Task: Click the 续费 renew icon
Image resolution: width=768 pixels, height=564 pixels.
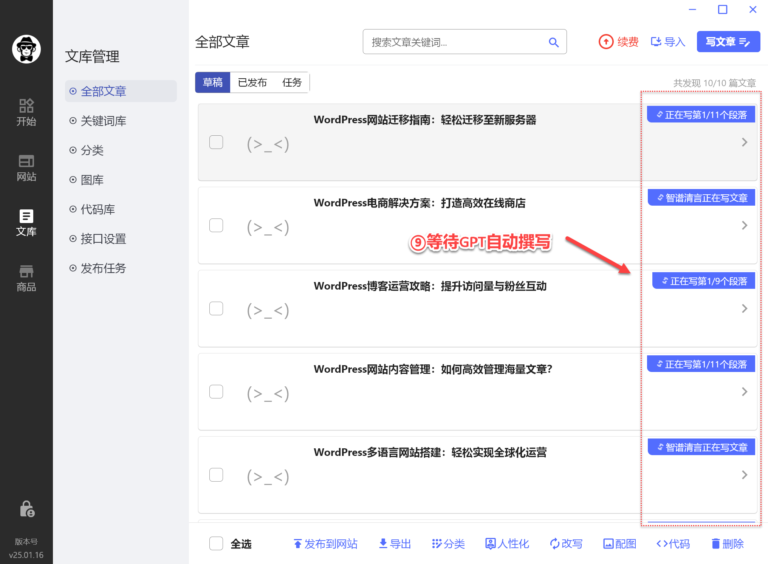Action: pos(606,42)
